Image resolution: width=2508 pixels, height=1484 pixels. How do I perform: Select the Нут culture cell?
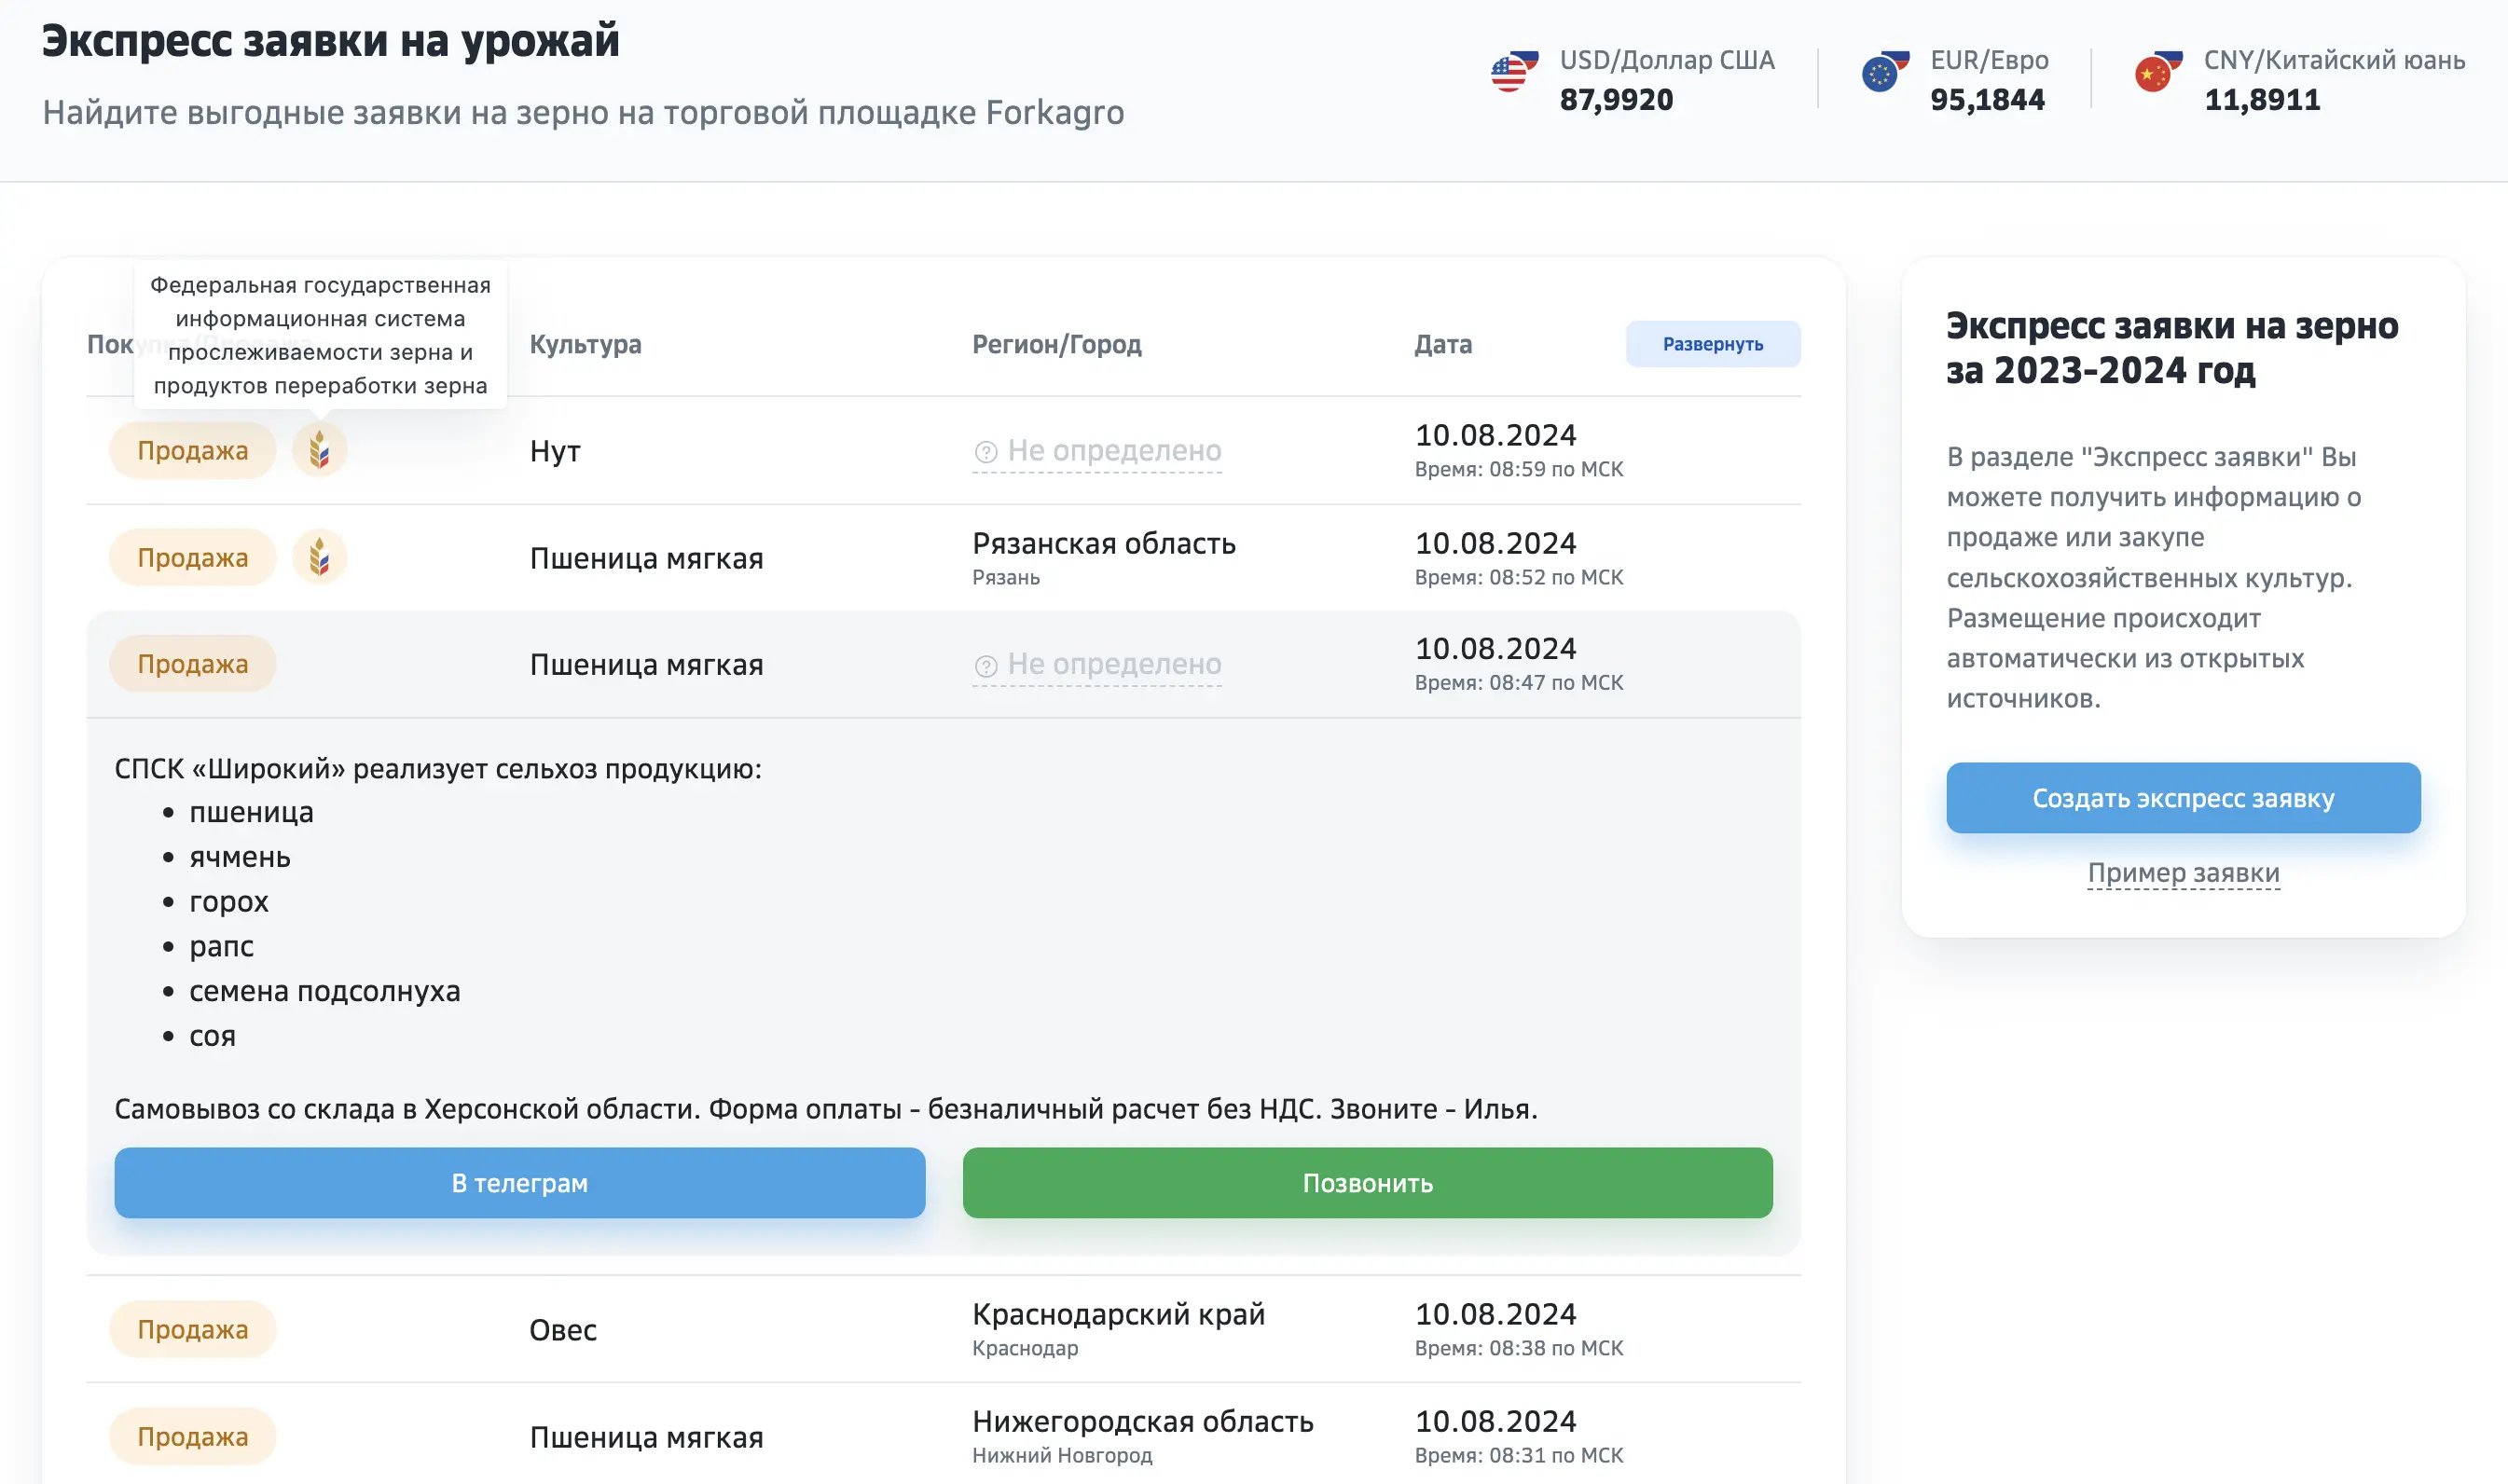pos(555,451)
